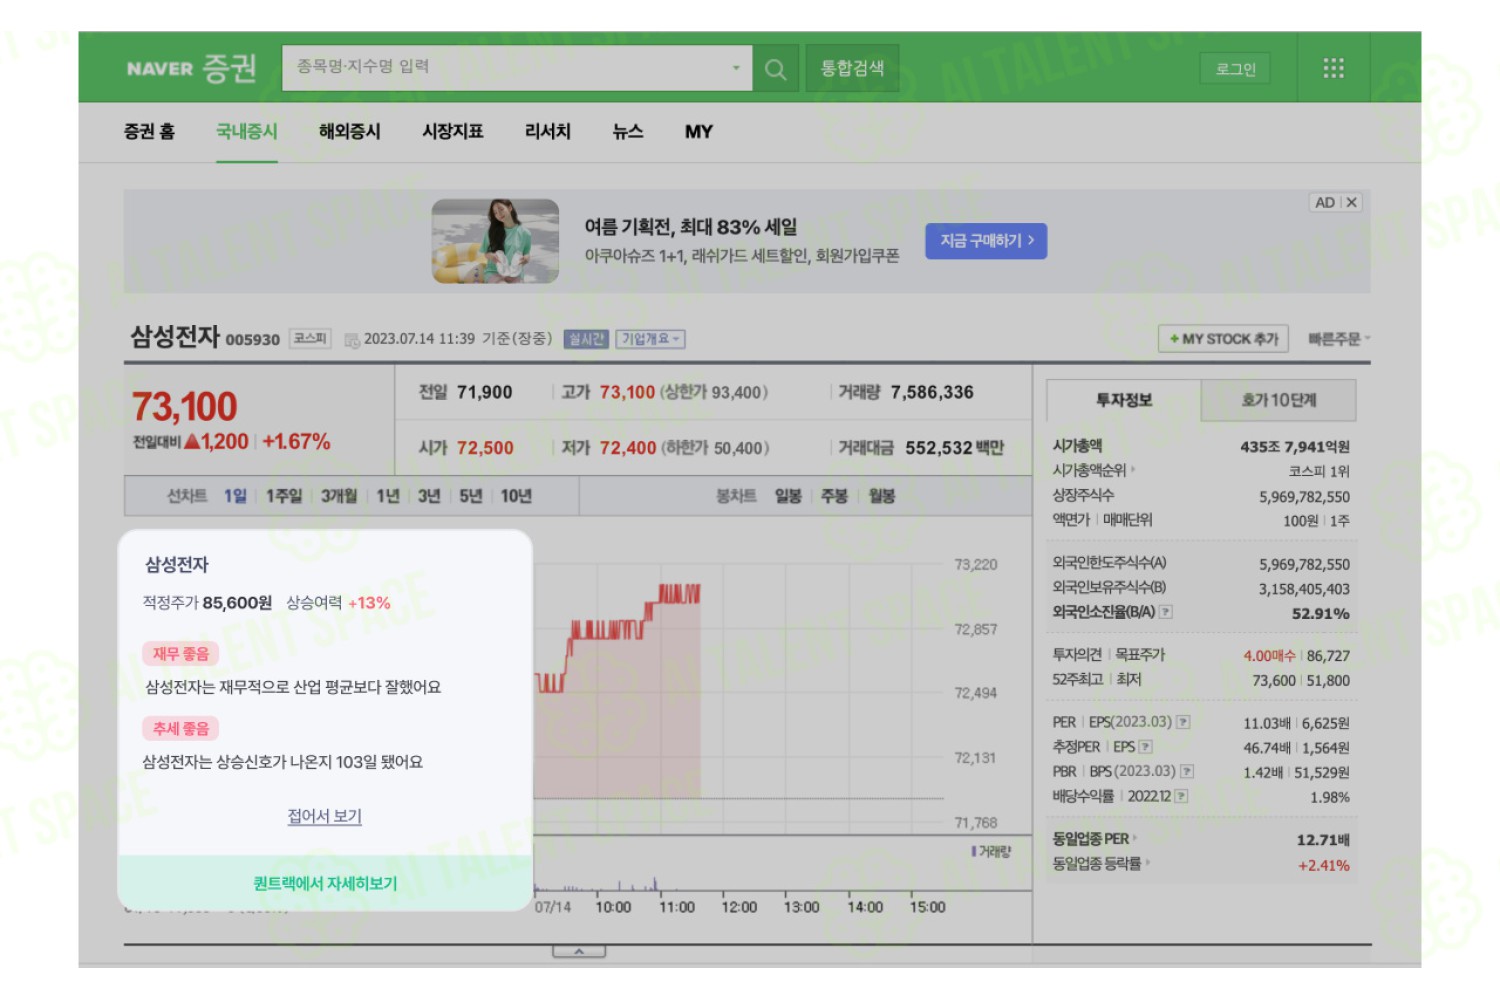Select the 3년 line chart period
The height and width of the screenshot is (1000, 1500).
coord(429,496)
